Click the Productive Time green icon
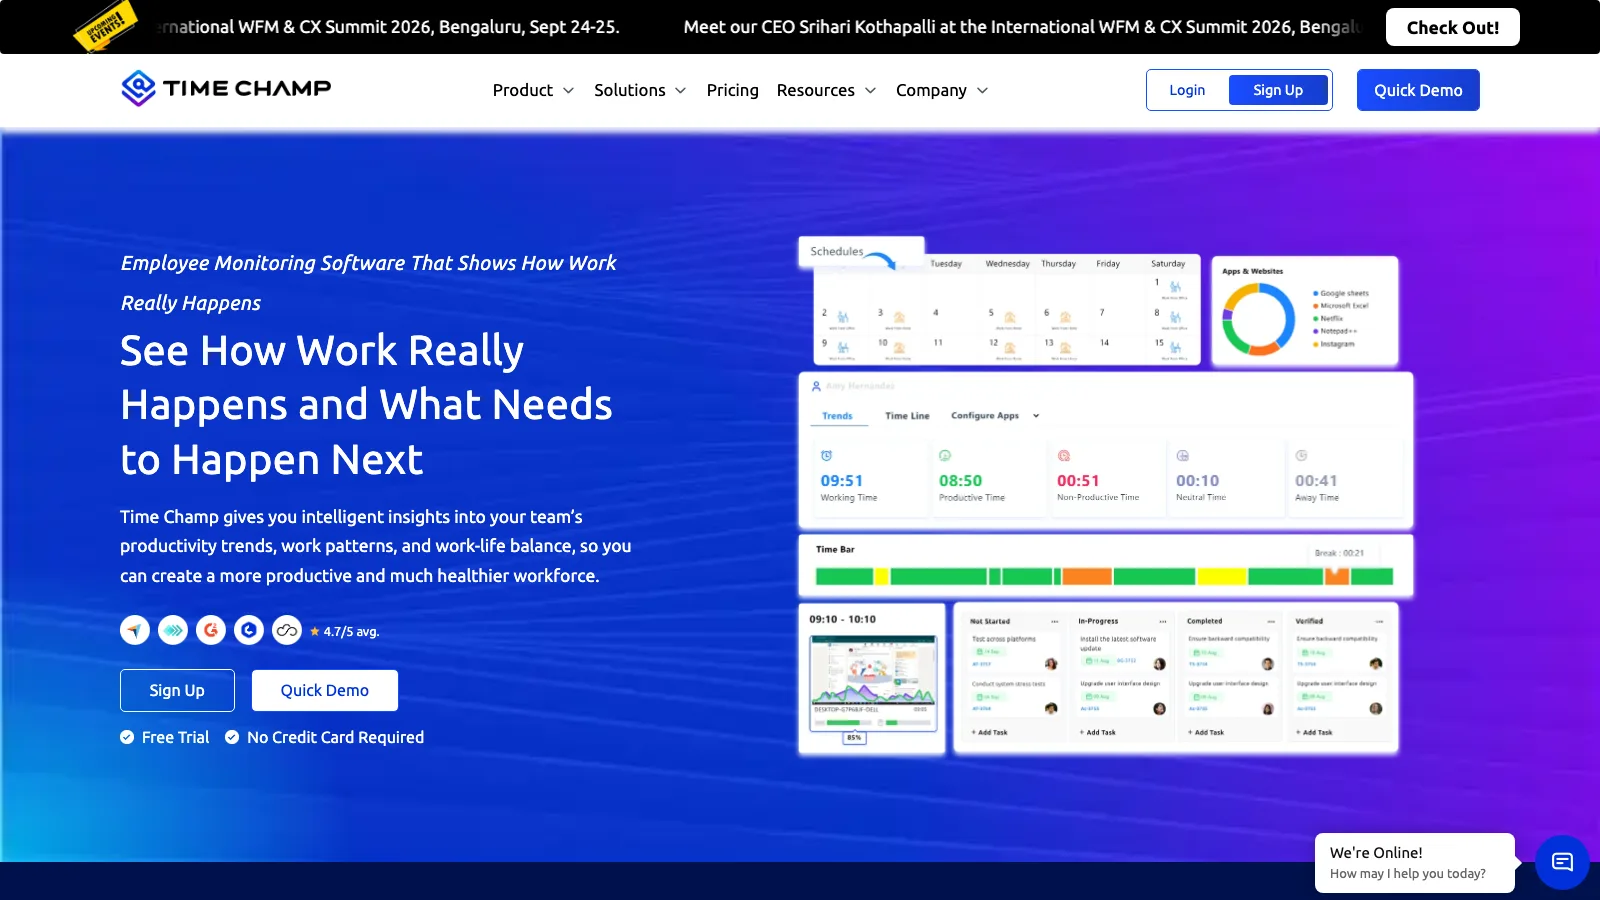The height and width of the screenshot is (900, 1600). pyautogui.click(x=945, y=456)
